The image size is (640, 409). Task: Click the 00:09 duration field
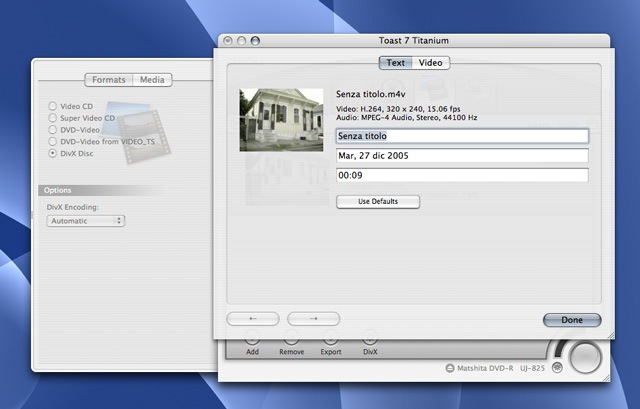[462, 175]
